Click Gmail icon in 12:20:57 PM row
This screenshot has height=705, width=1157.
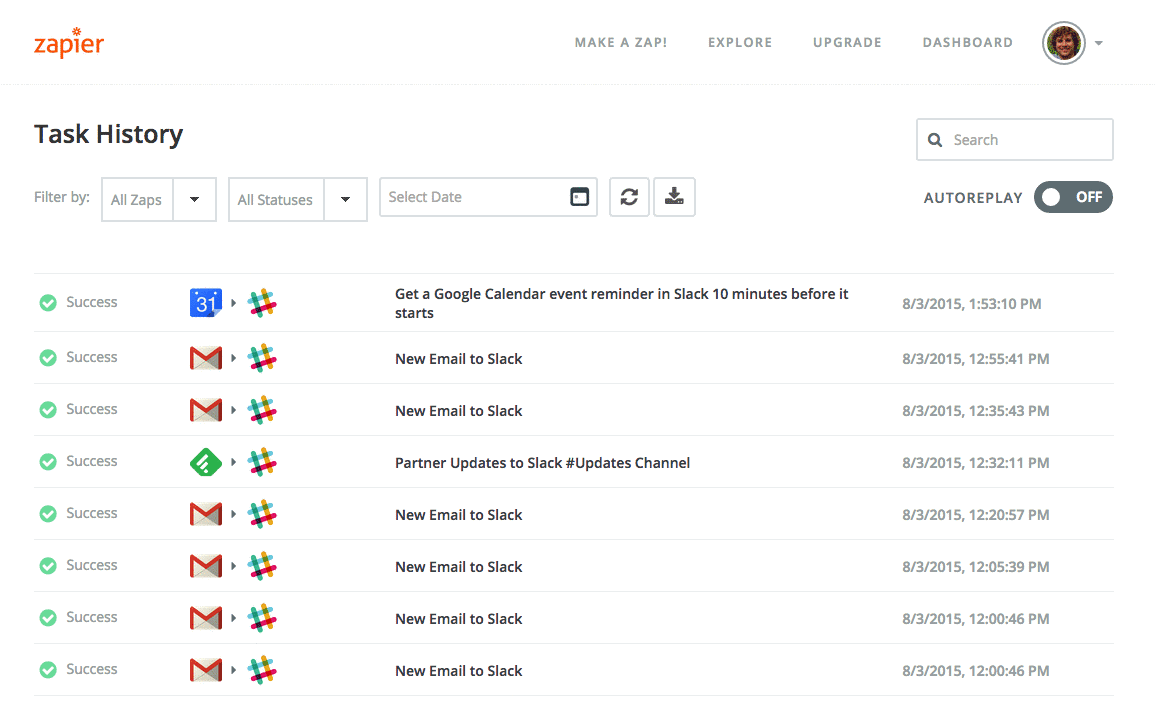coord(206,514)
